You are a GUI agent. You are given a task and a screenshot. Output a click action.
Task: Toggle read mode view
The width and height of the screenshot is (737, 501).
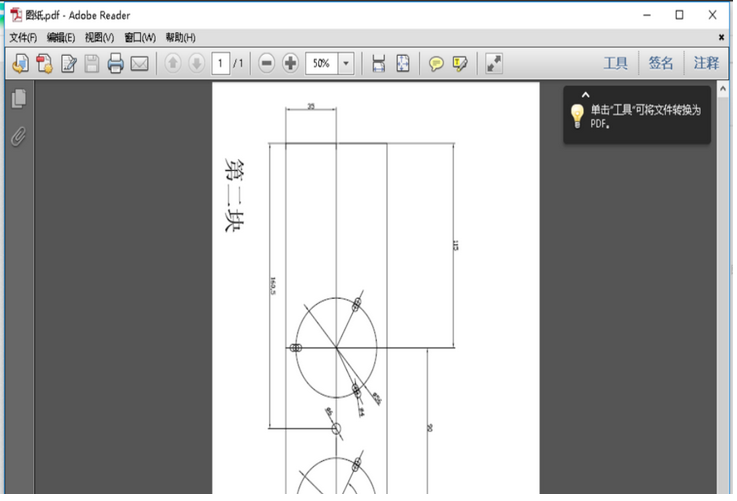pos(494,64)
